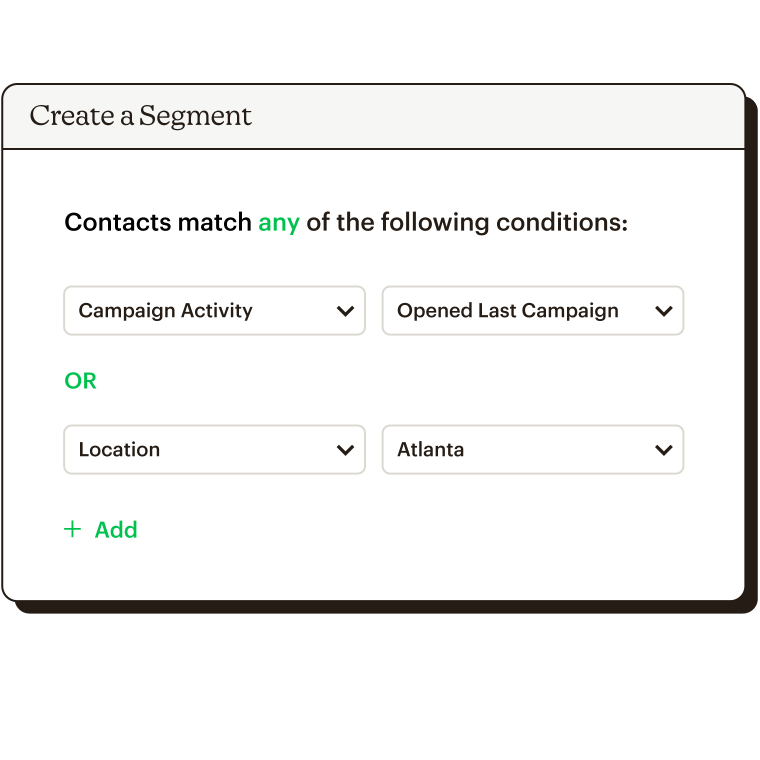This screenshot has height=760, width=760.
Task: Click the 'Contacts match' heading text
Action: [158, 222]
